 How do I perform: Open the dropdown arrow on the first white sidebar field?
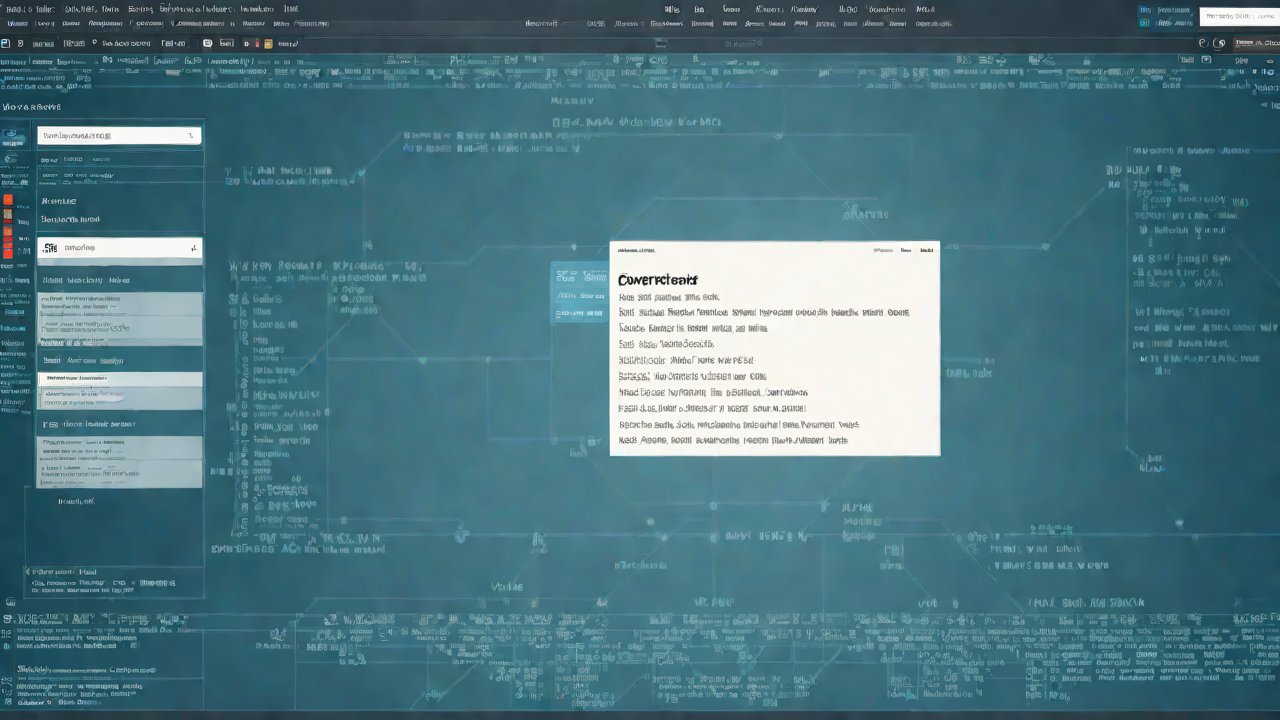190,136
